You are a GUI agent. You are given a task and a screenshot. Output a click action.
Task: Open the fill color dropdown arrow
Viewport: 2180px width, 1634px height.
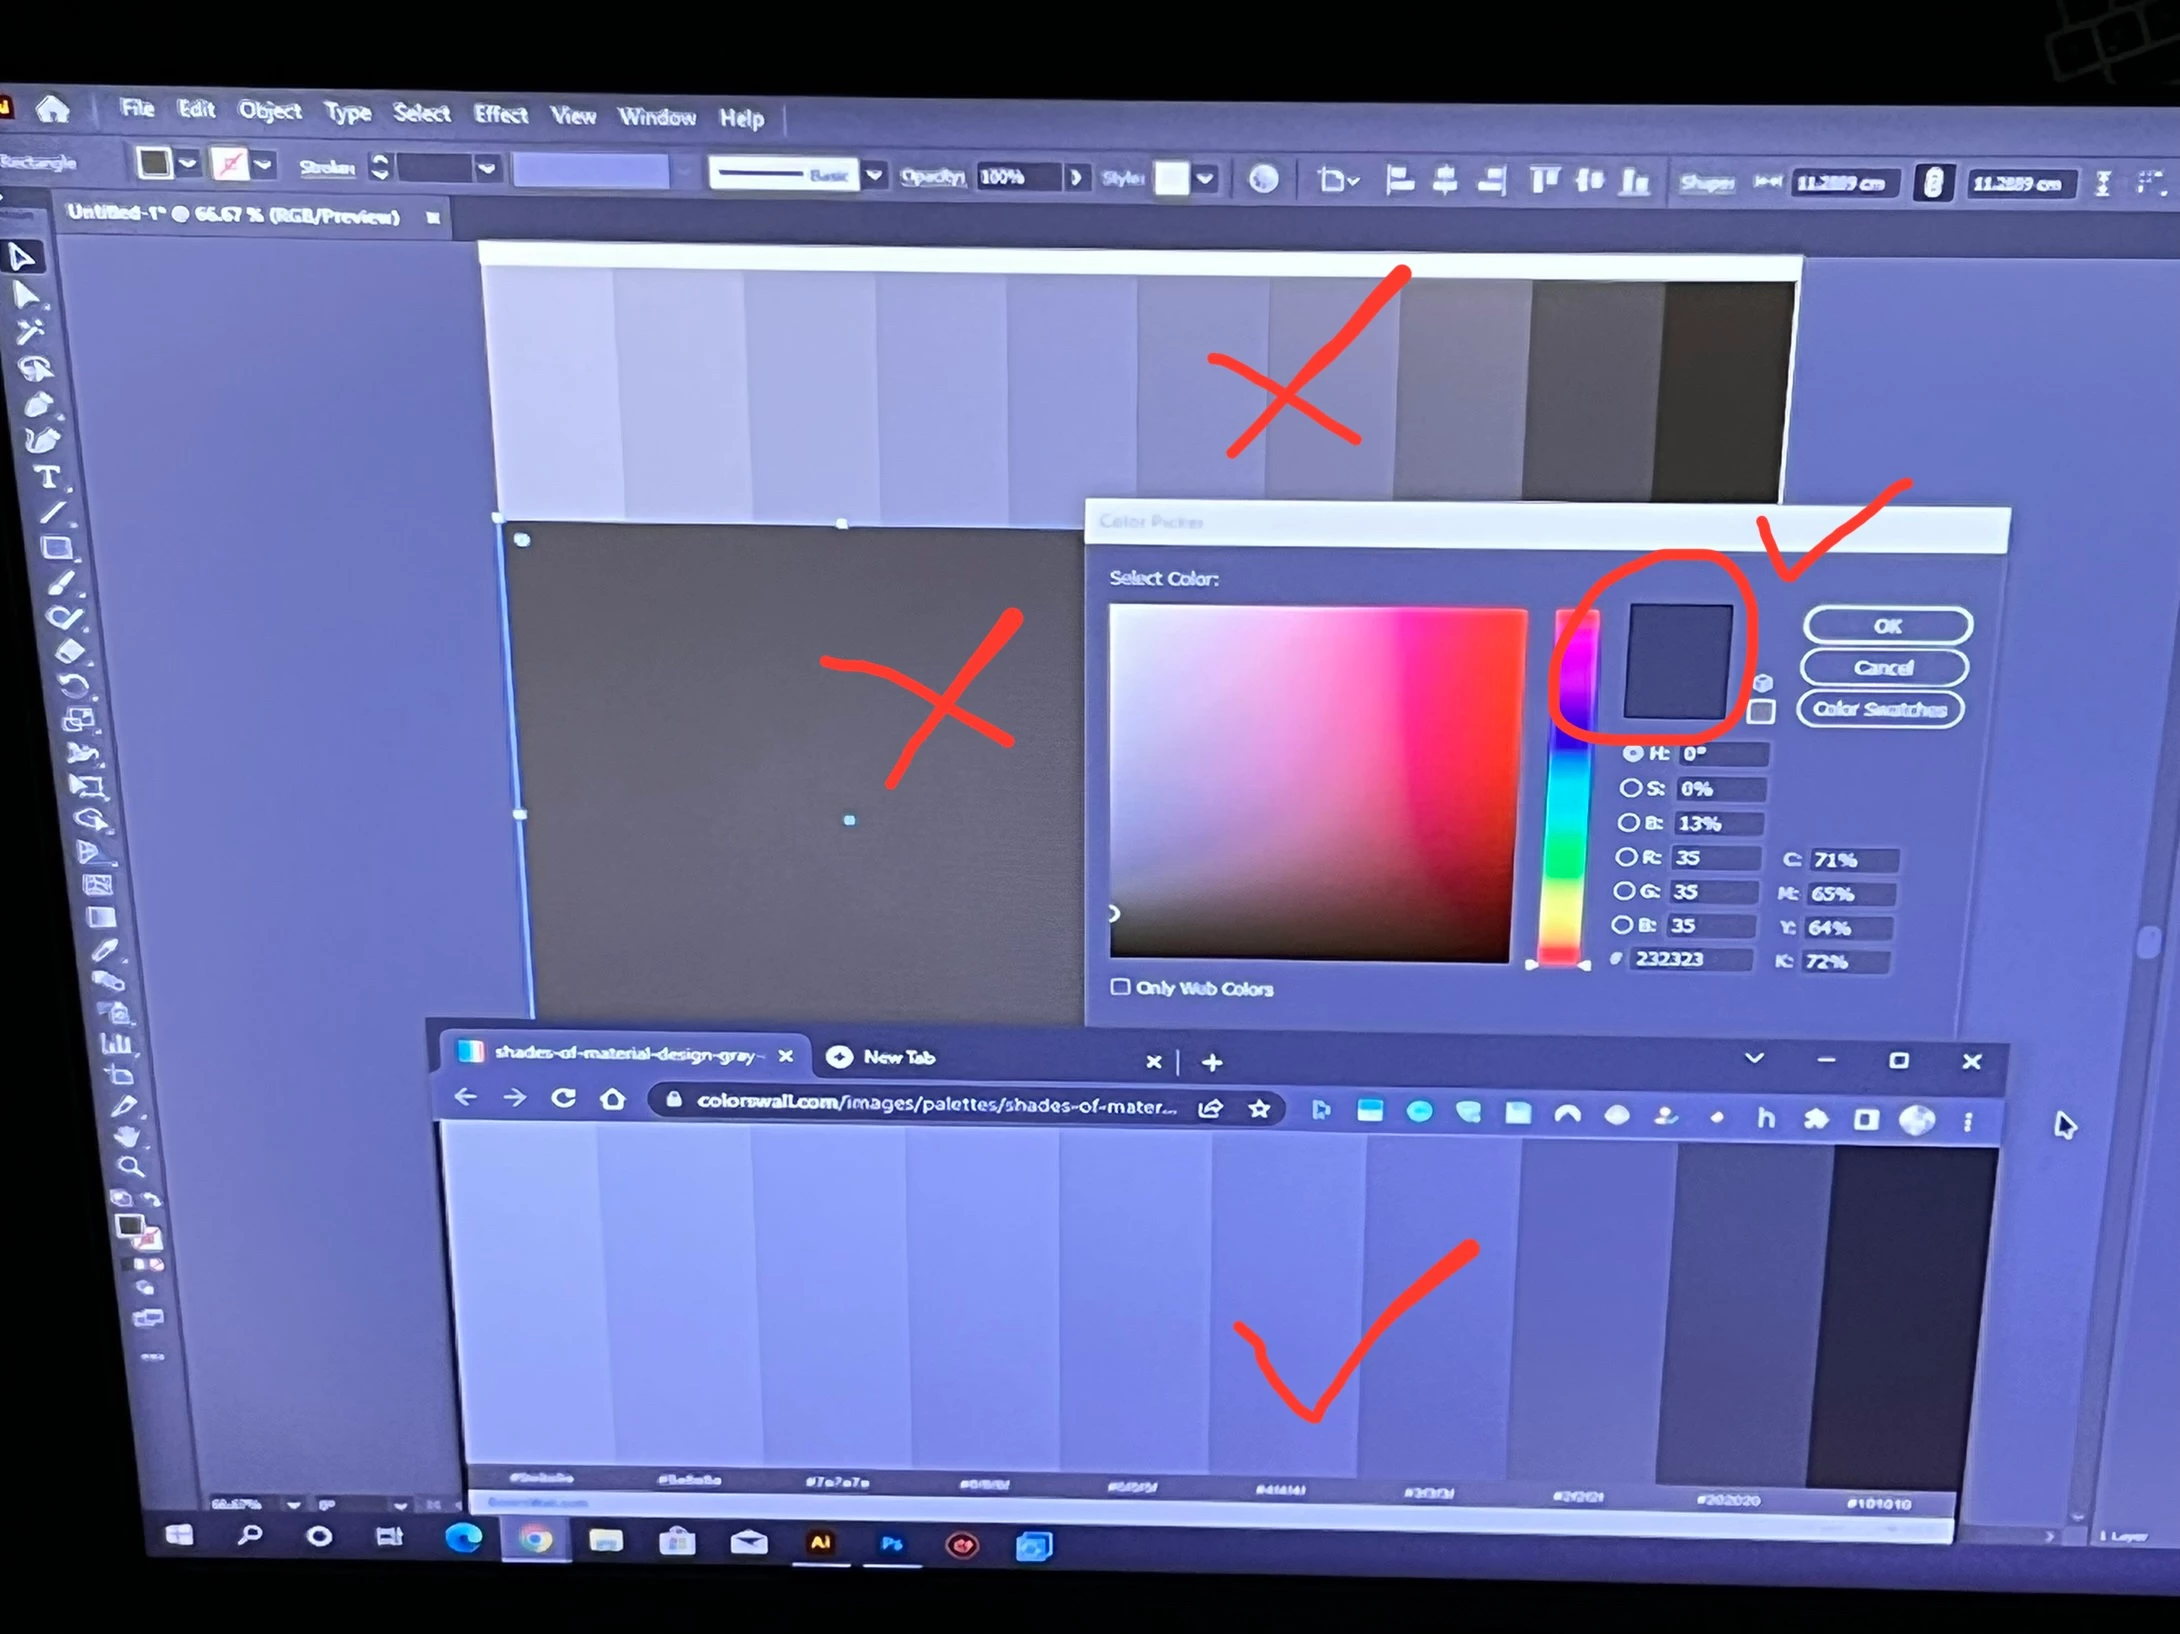tap(188, 163)
